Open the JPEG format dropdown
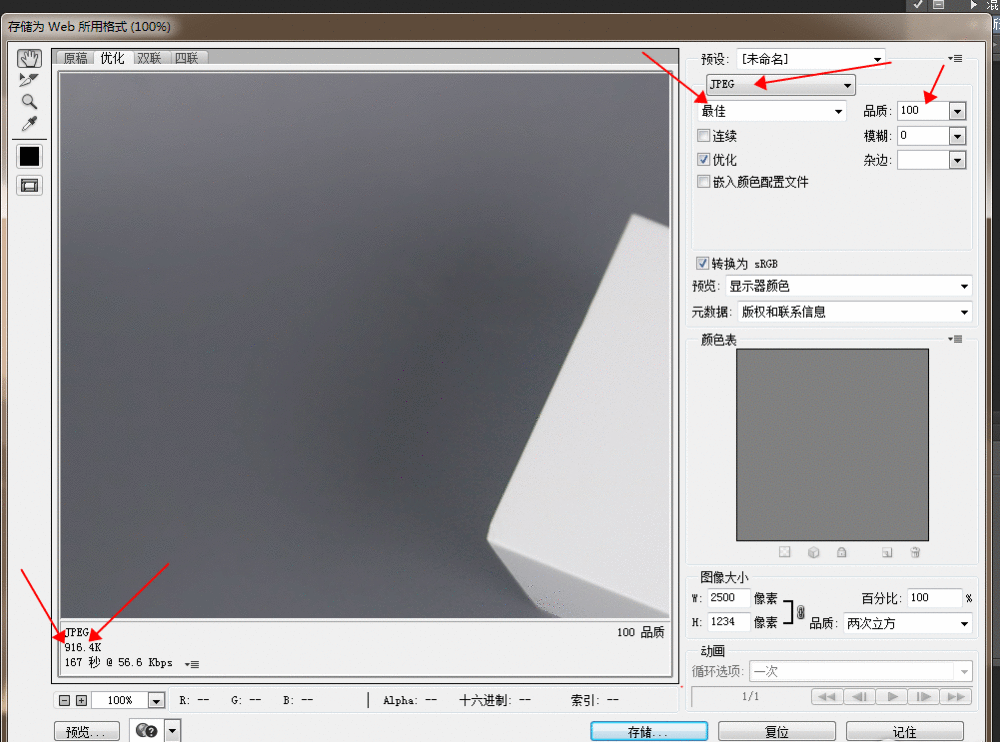Viewport: 1000px width, 742px height. (780, 84)
